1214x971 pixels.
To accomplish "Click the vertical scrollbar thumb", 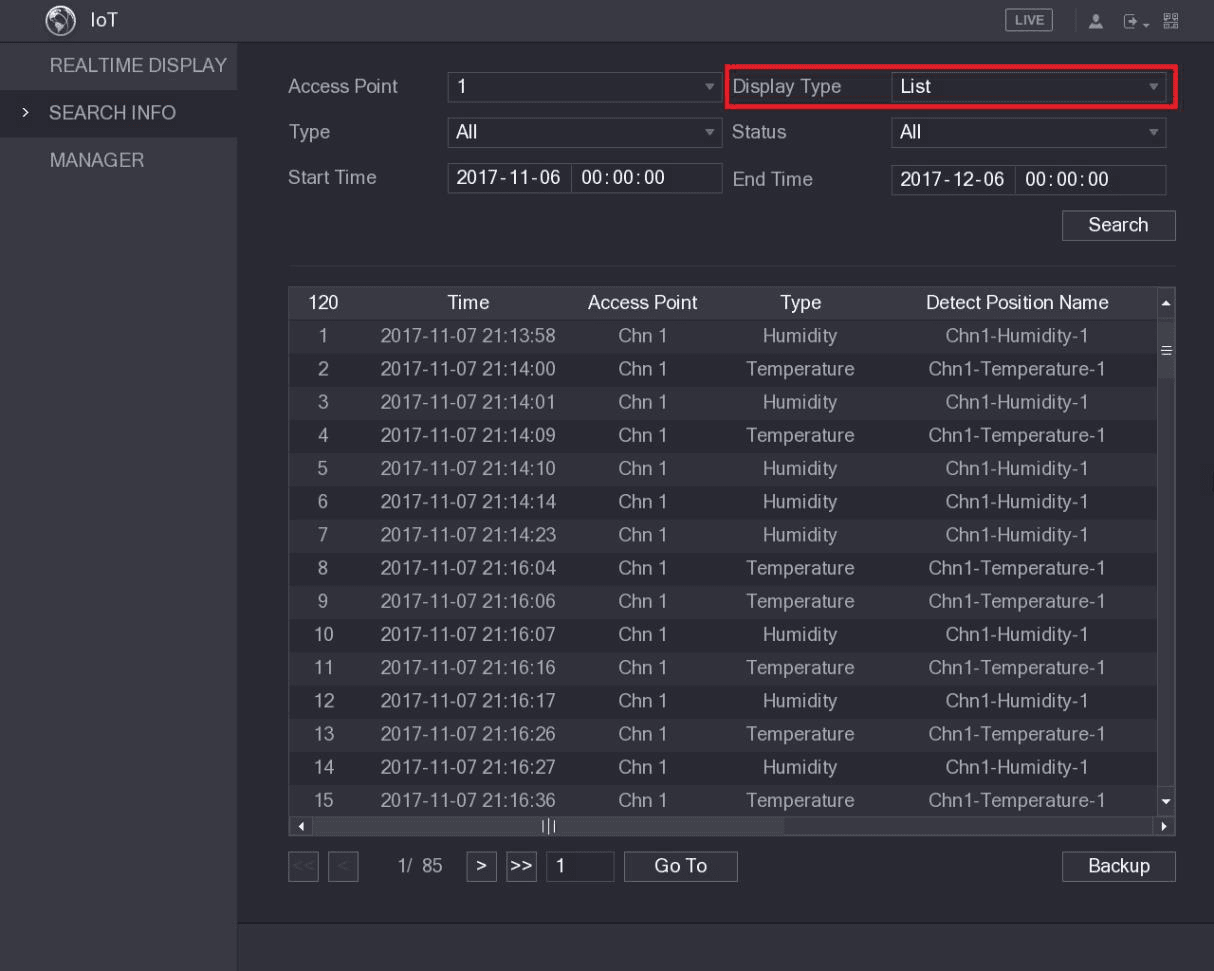I will pos(1166,350).
